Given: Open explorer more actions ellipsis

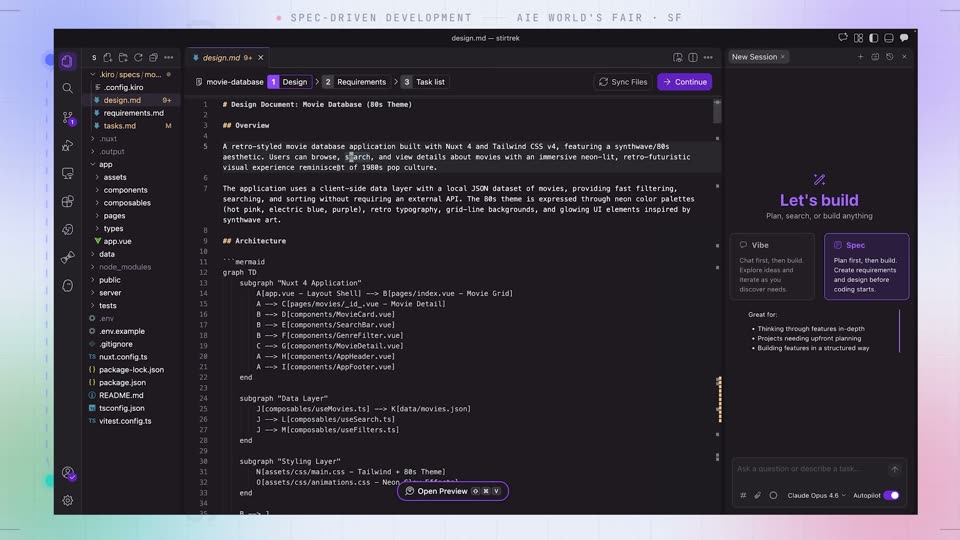Looking at the screenshot, I should 168,58.
